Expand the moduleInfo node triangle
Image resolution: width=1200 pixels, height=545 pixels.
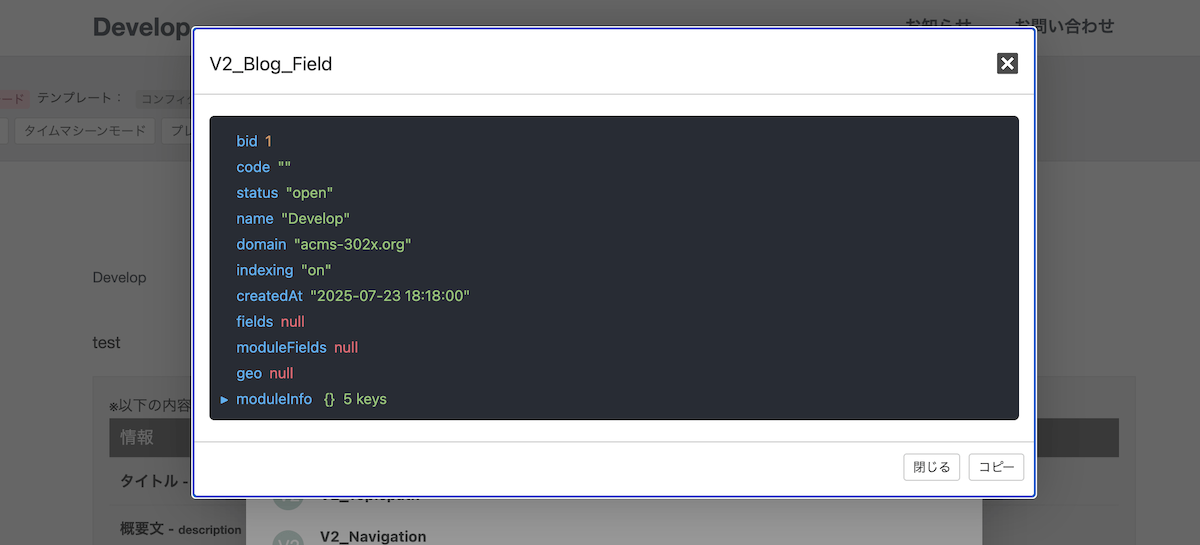tap(224, 400)
